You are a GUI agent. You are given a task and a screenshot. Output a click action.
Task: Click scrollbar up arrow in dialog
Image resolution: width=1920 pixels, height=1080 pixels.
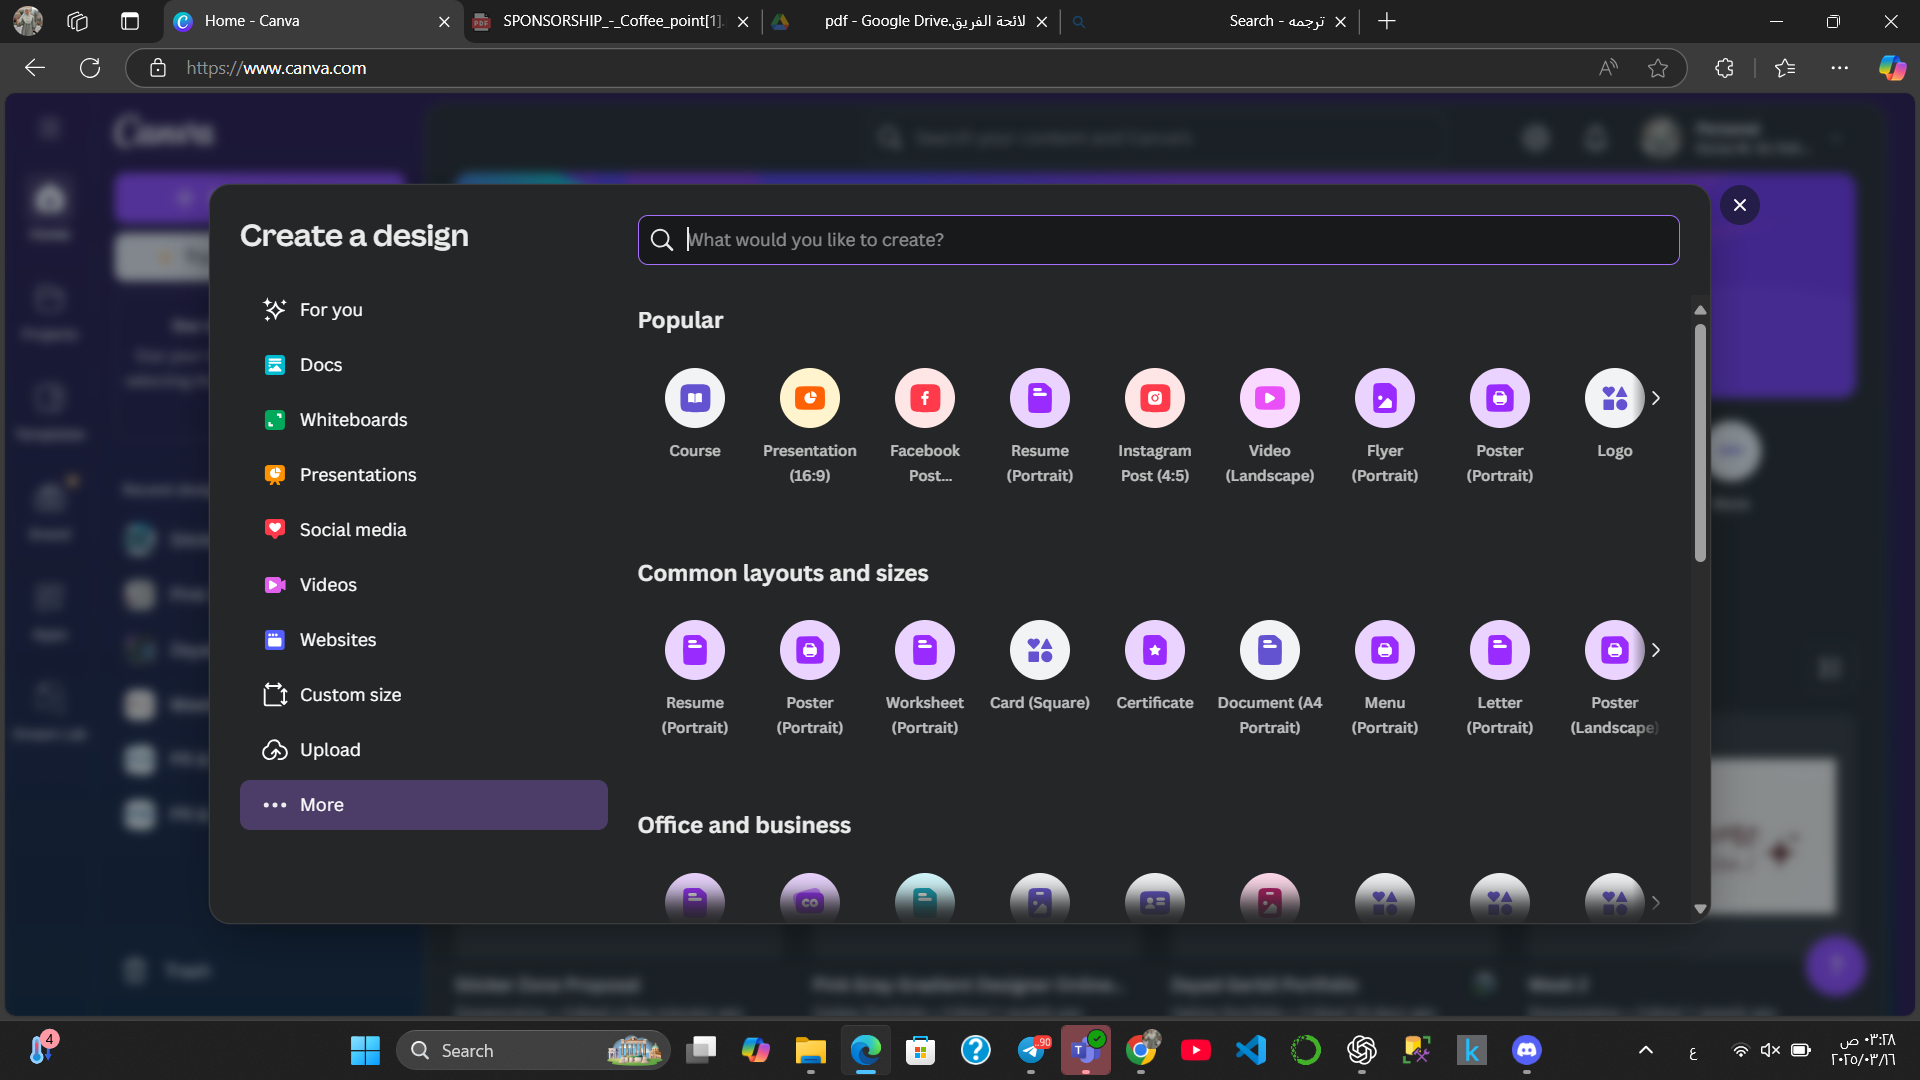[1700, 310]
